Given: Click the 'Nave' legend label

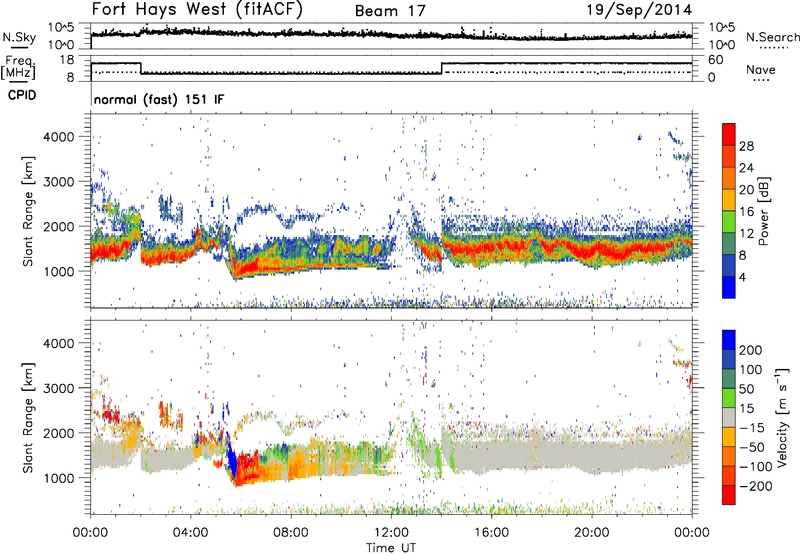Looking at the screenshot, I should (x=761, y=69).
